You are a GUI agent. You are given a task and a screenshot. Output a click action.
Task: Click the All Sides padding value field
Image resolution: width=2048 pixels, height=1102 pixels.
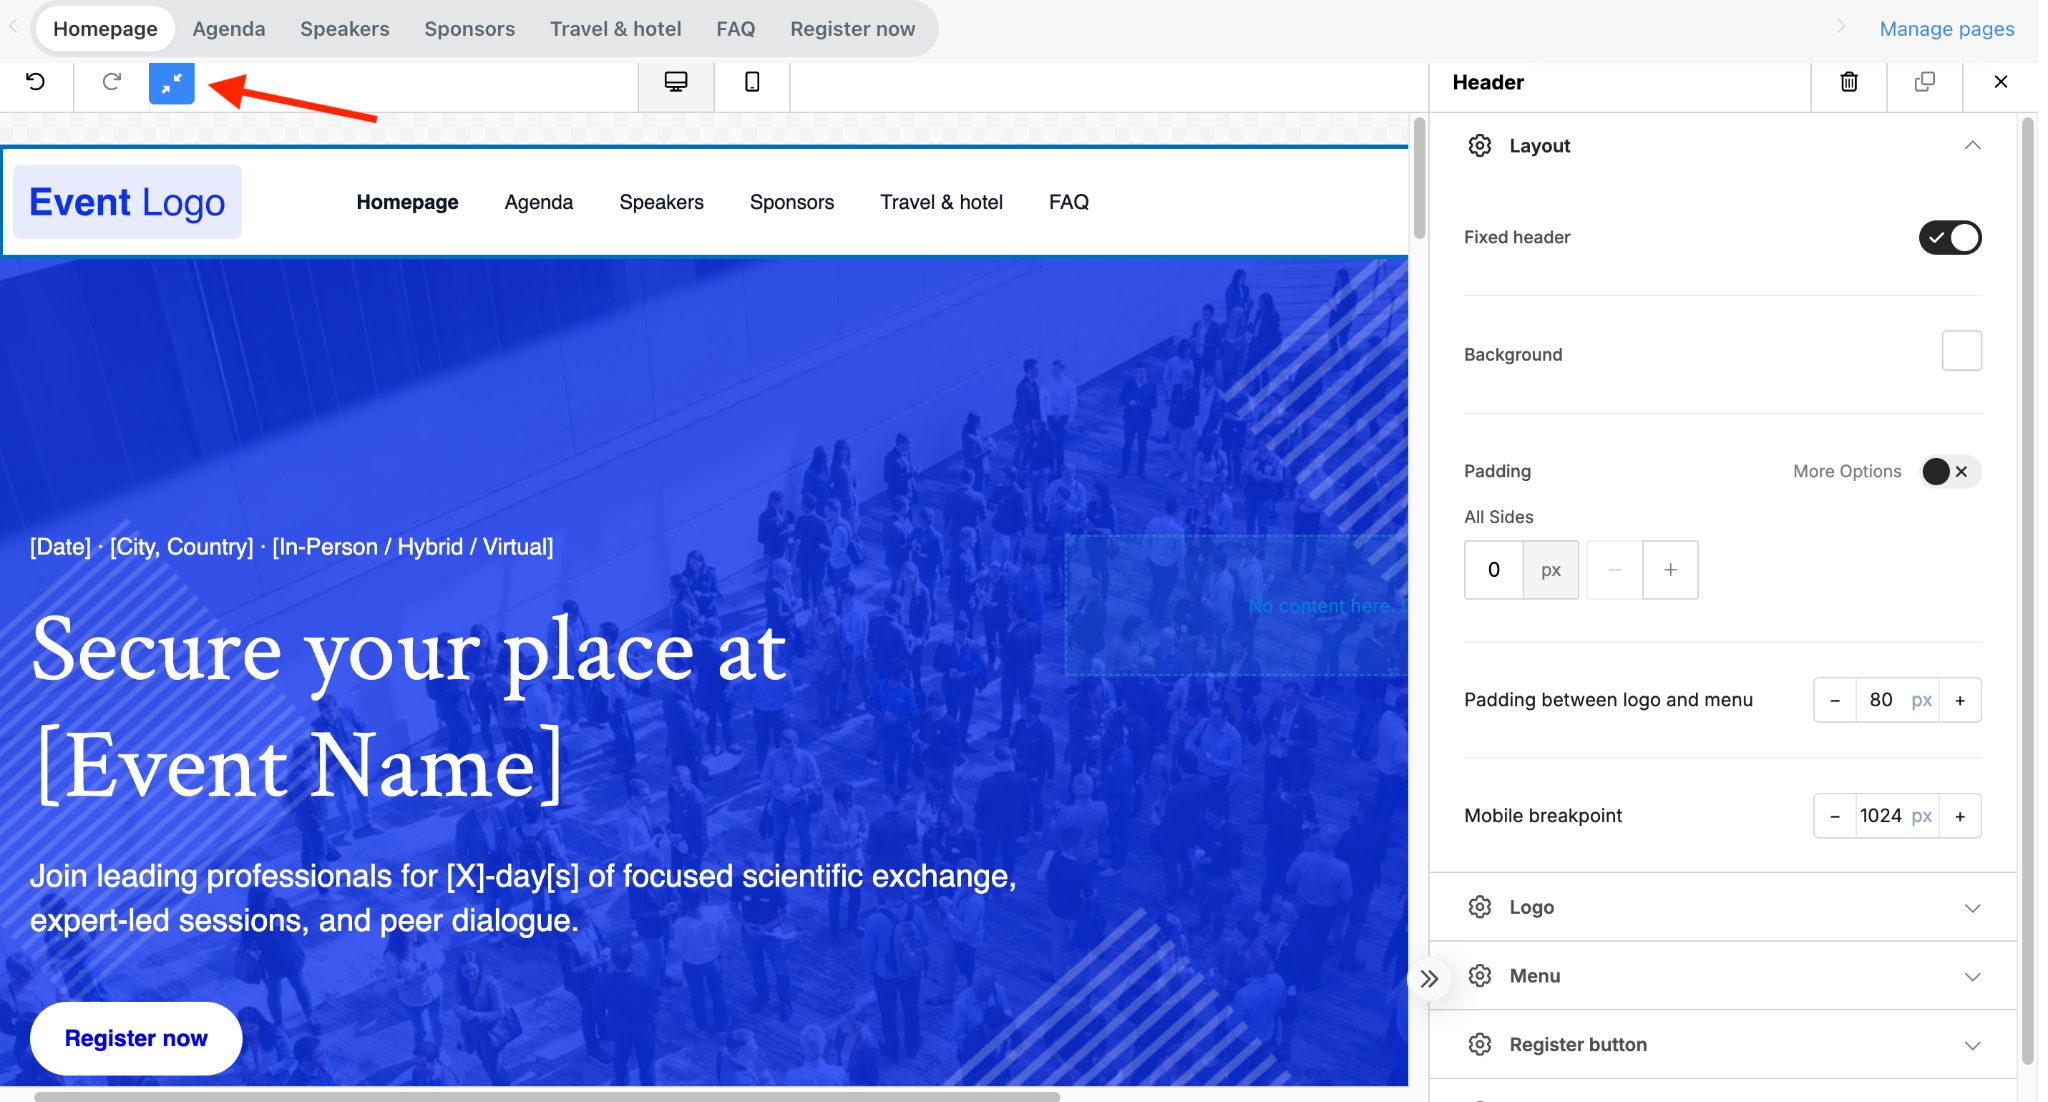point(1494,570)
